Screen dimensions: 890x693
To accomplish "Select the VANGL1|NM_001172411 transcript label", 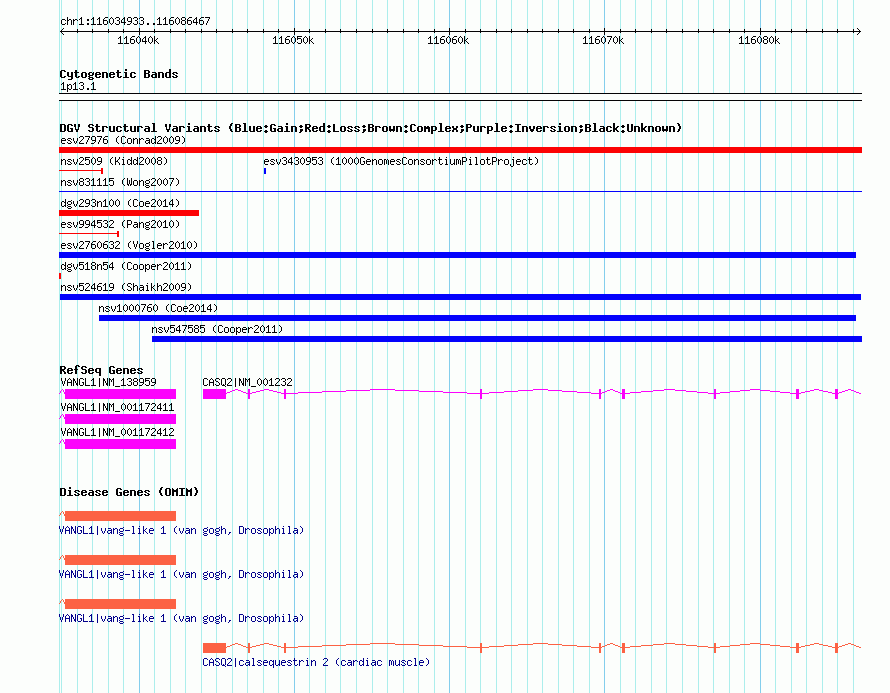I will (x=117, y=407).
